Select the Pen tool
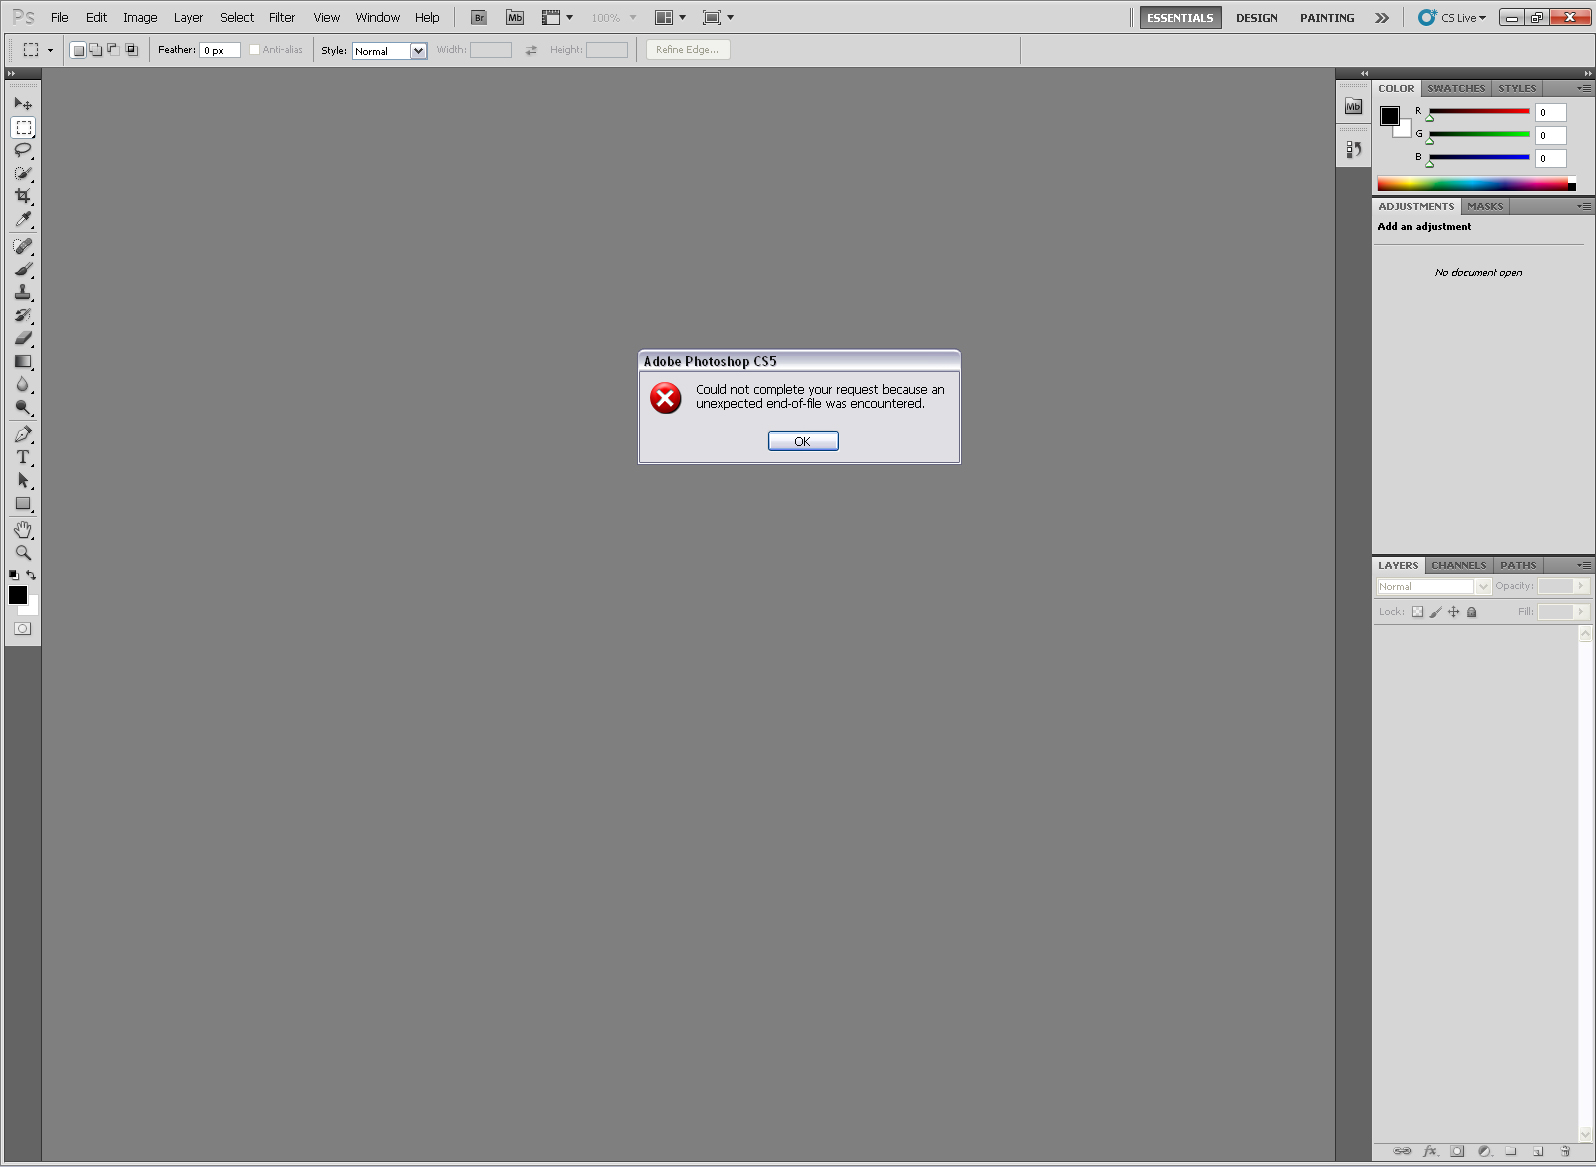The width and height of the screenshot is (1596, 1167). coord(23,434)
